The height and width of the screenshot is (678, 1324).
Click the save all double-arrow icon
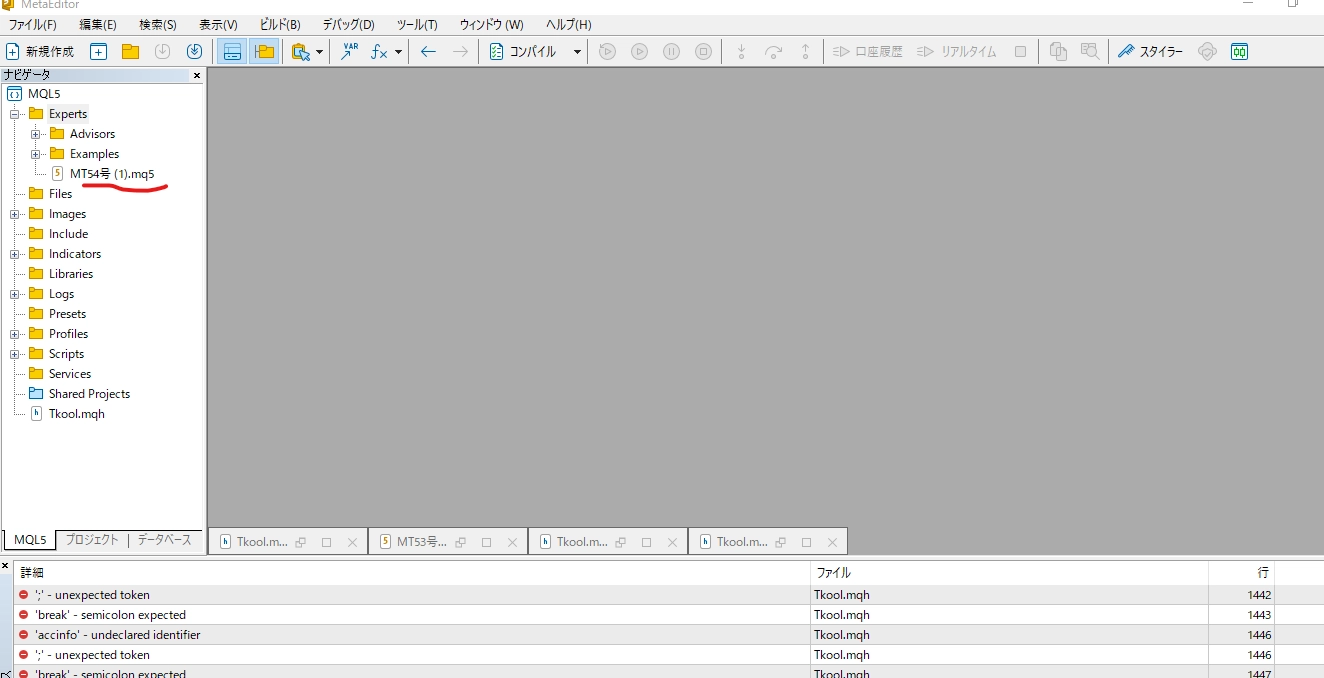[194, 52]
